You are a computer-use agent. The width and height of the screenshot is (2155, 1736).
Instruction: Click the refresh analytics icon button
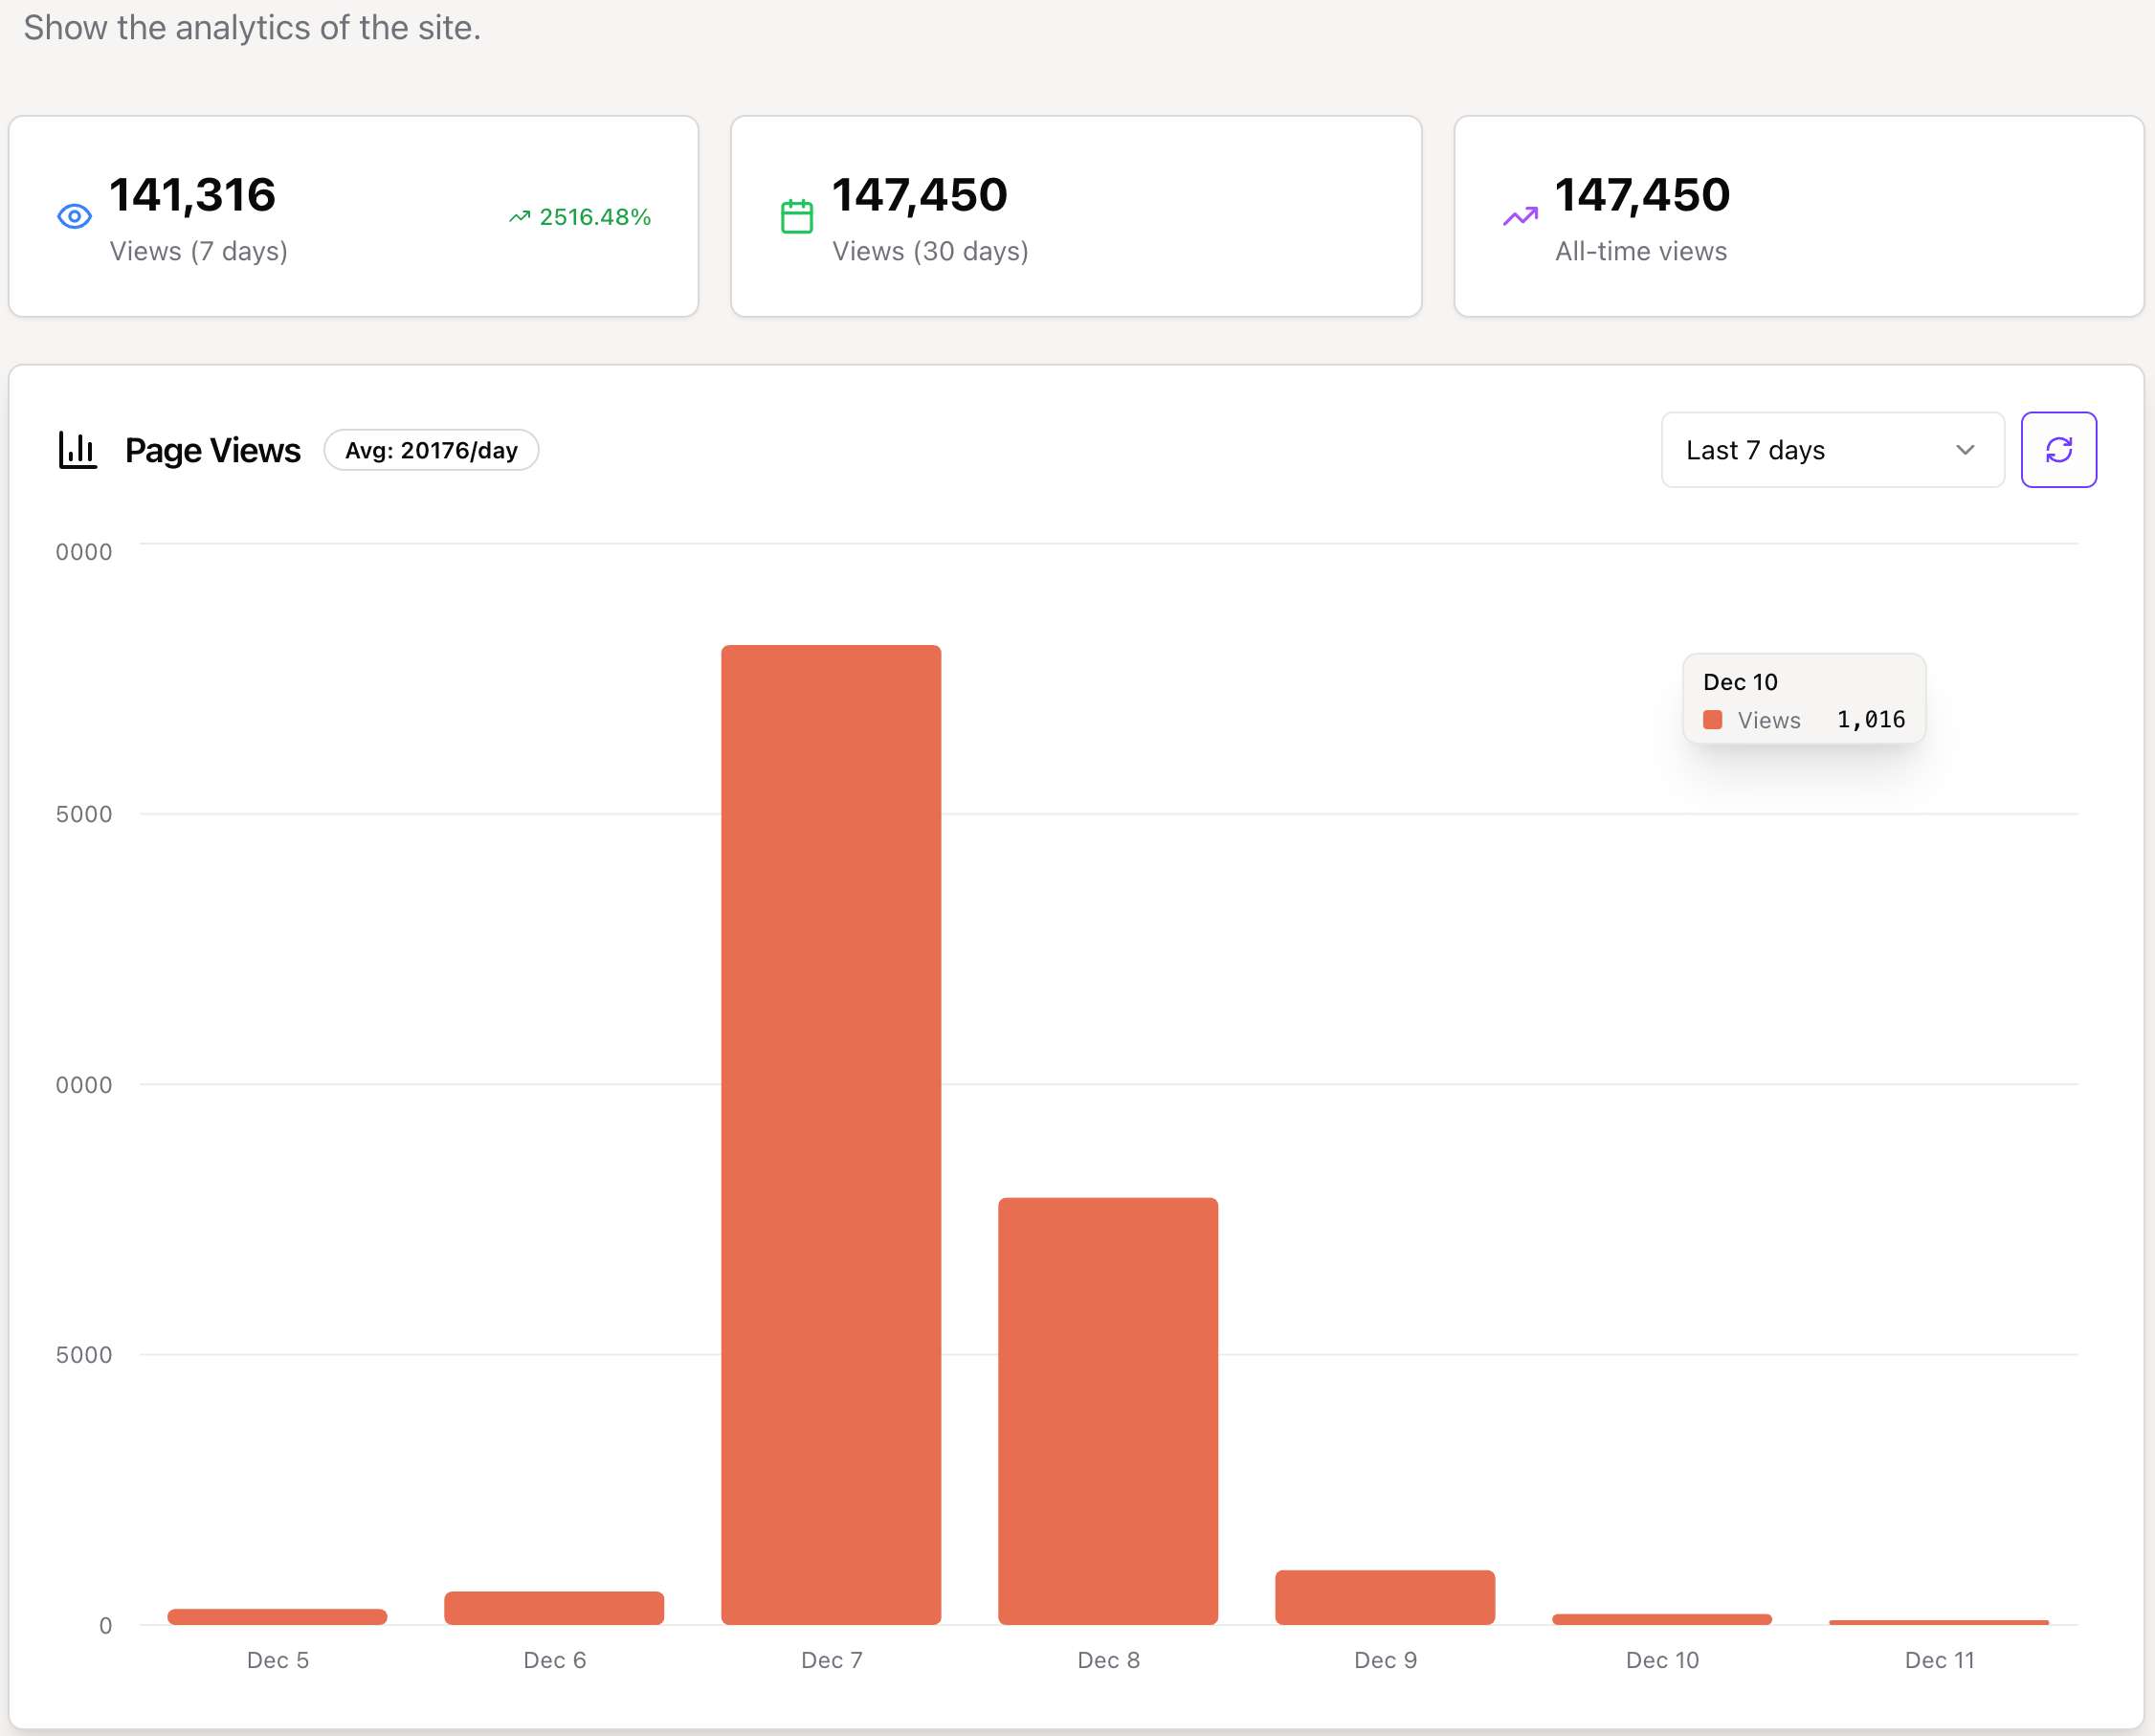(x=2058, y=450)
